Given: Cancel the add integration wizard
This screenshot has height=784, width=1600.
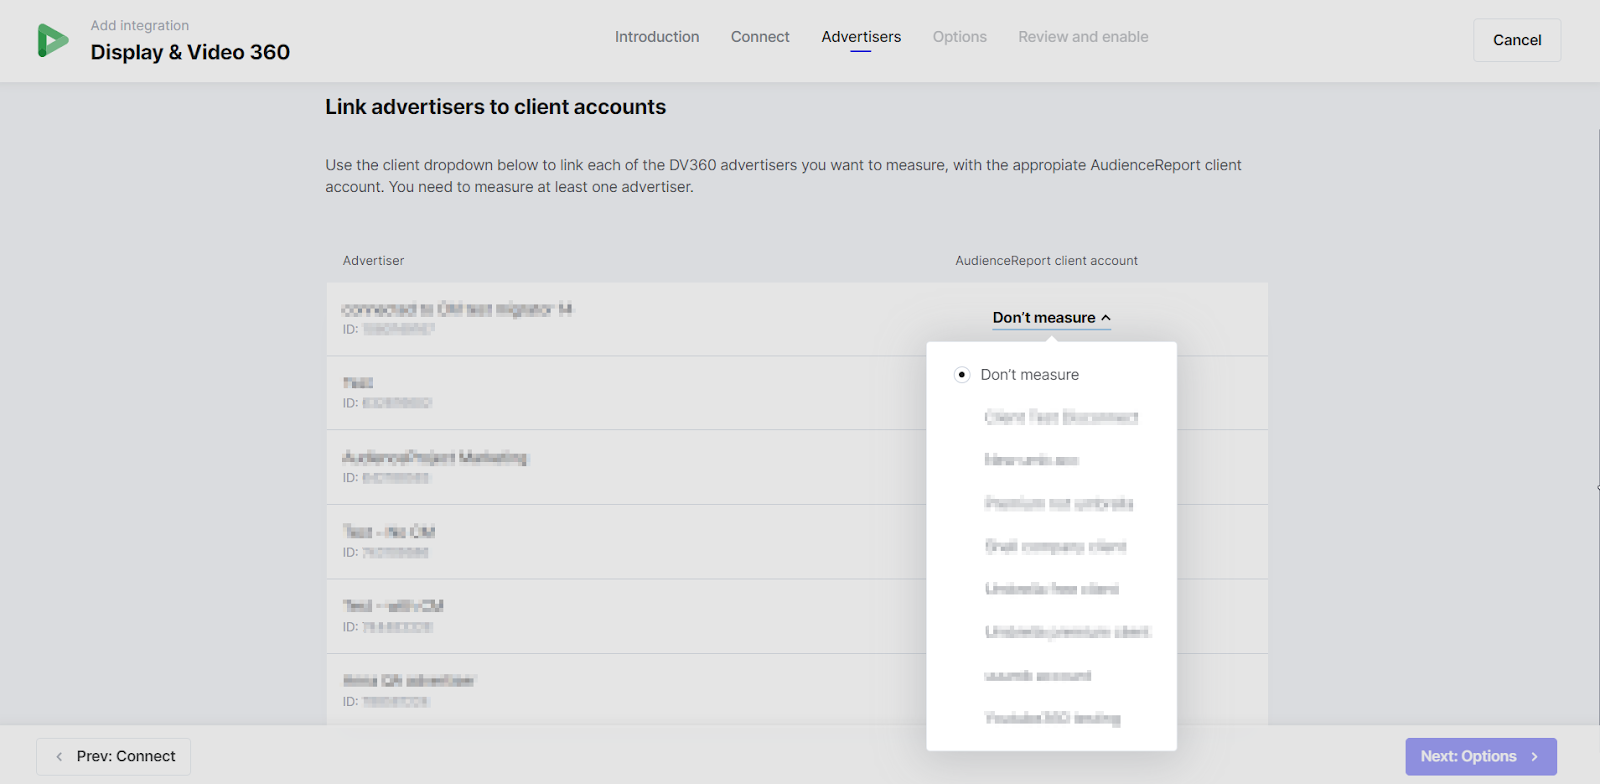Looking at the screenshot, I should 1517,40.
